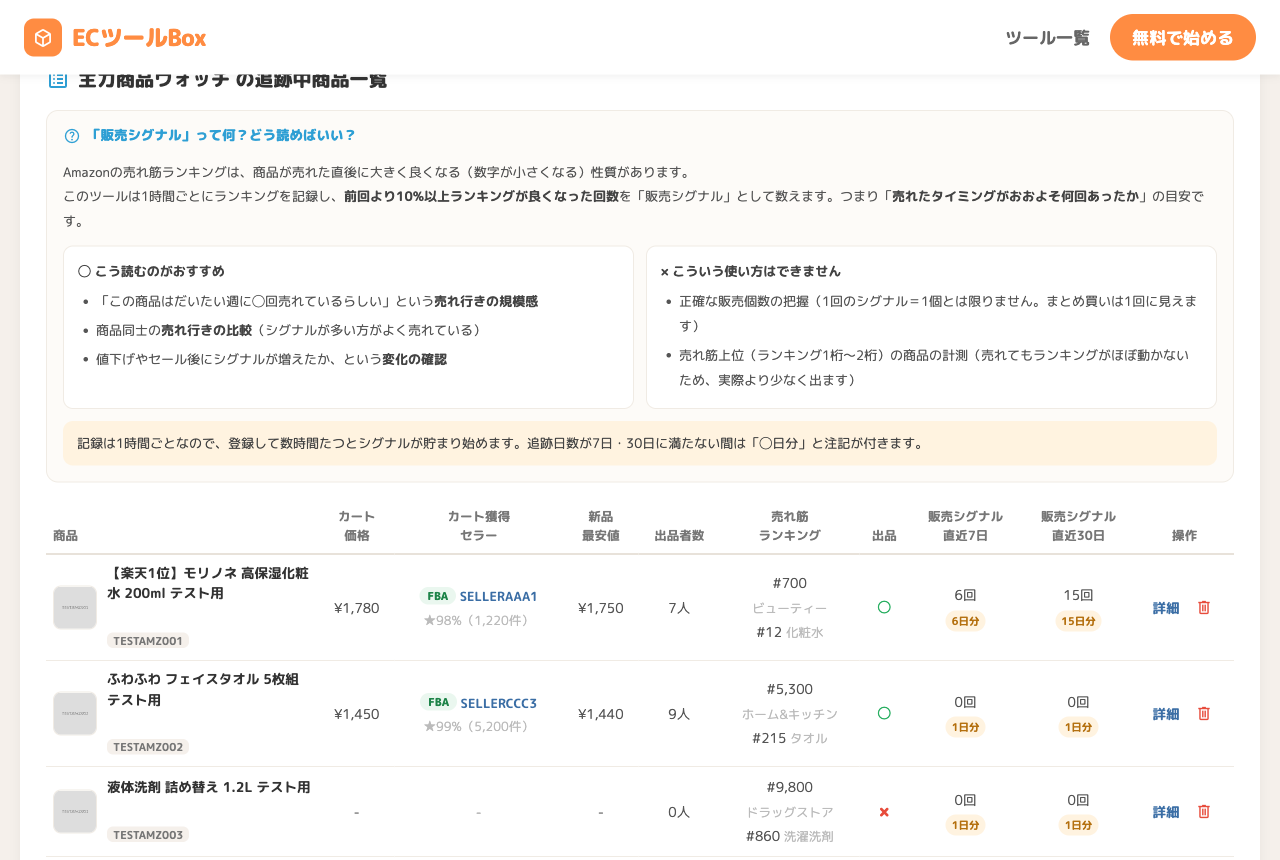This screenshot has height=860, width=1280.
Task: Click the list icon beside 追跡中商品一覧 heading
Action: (58, 79)
